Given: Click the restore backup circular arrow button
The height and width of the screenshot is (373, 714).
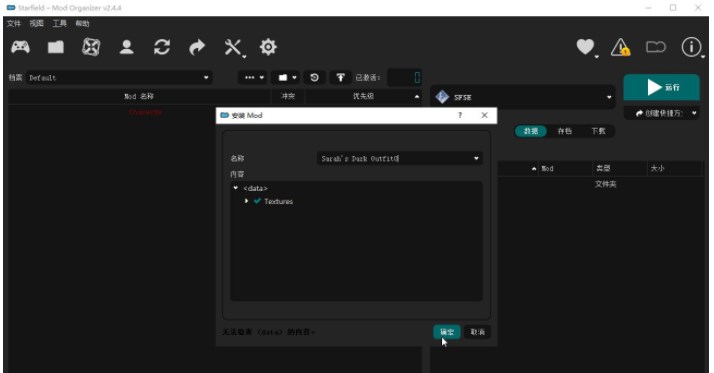Looking at the screenshot, I should point(314,77).
